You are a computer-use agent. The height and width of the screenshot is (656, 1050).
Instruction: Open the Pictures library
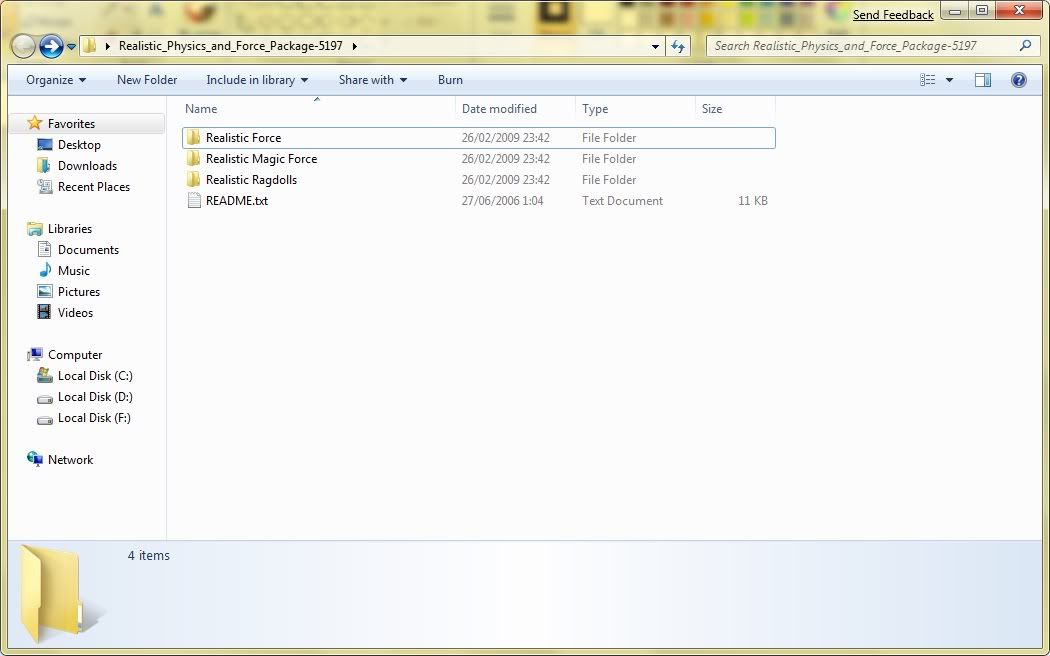pyautogui.click(x=78, y=292)
